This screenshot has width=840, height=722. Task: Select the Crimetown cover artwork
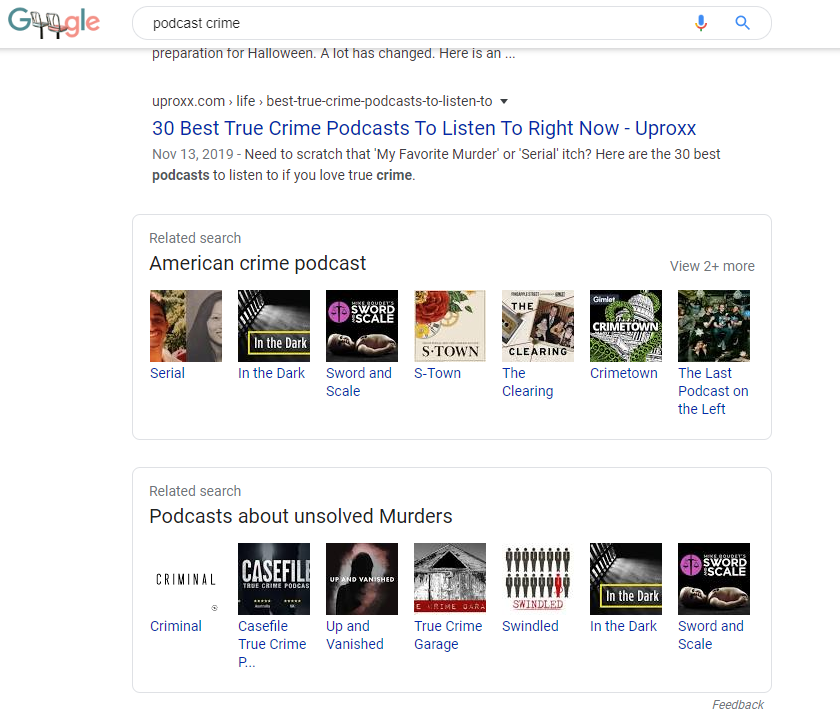coord(625,326)
